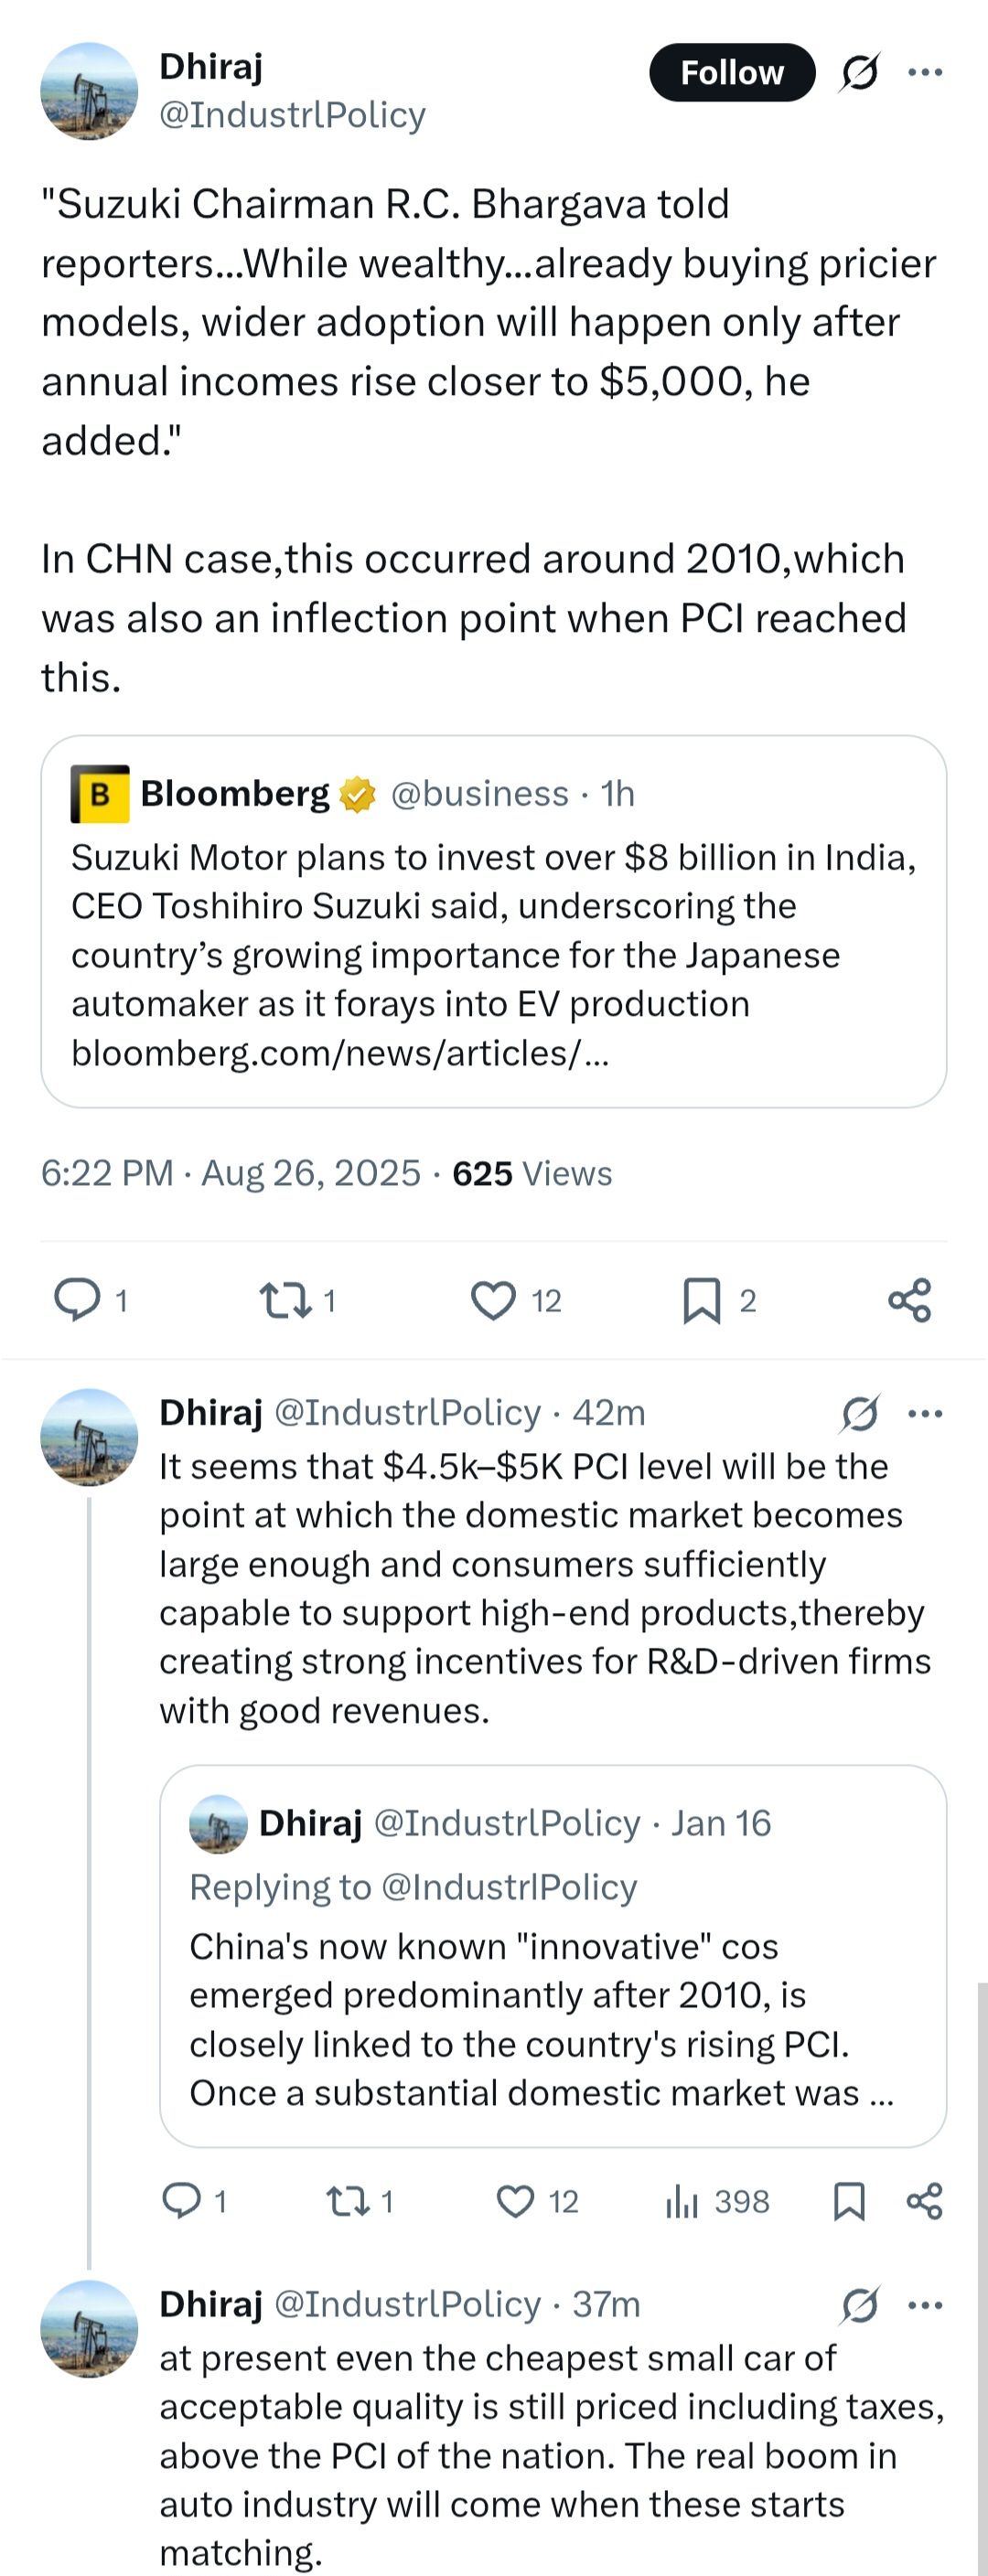The width and height of the screenshot is (988, 2576).
Task: View analytics of the 42m reply
Action: coord(682,2201)
